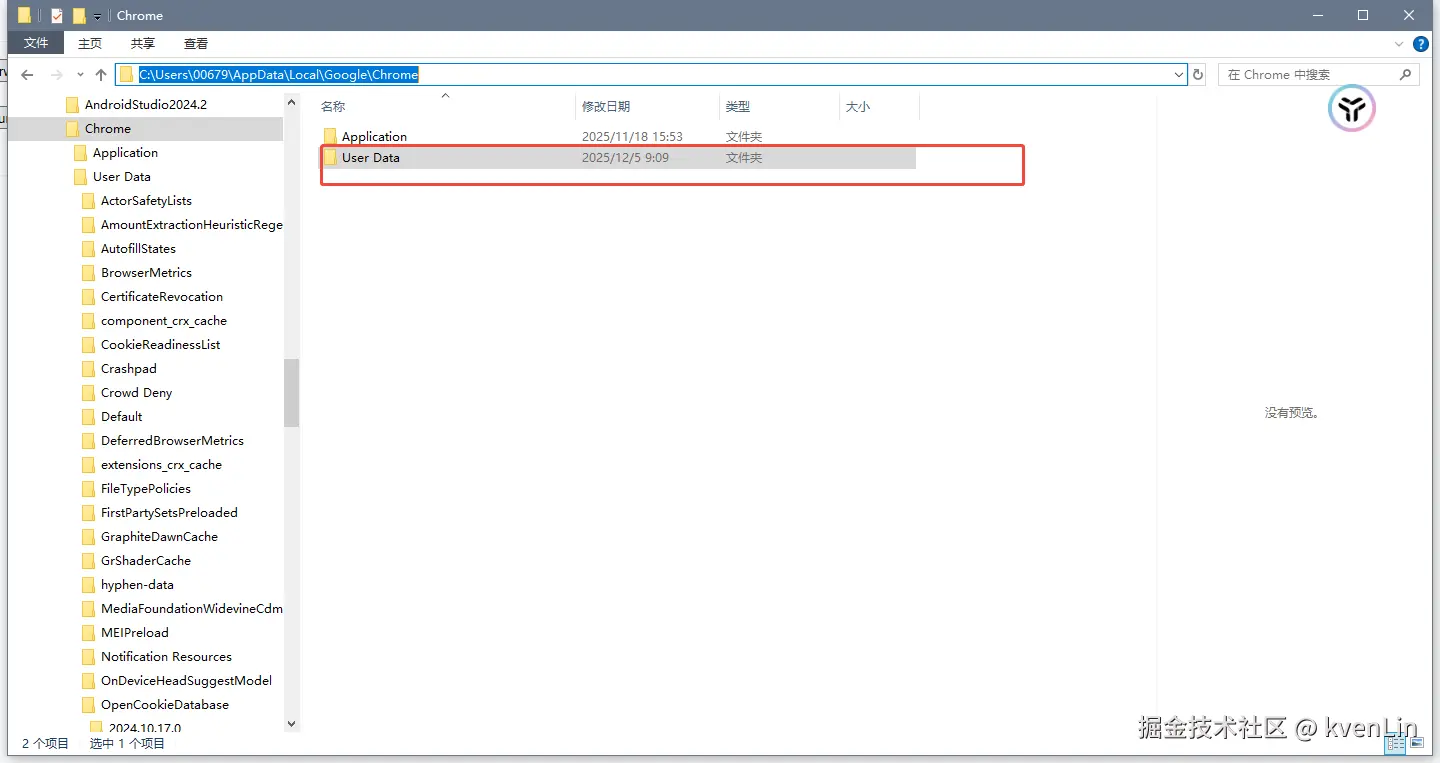Select MediaFoundationWidevineCdm in the tree
This screenshot has width=1440, height=763.
(x=191, y=608)
